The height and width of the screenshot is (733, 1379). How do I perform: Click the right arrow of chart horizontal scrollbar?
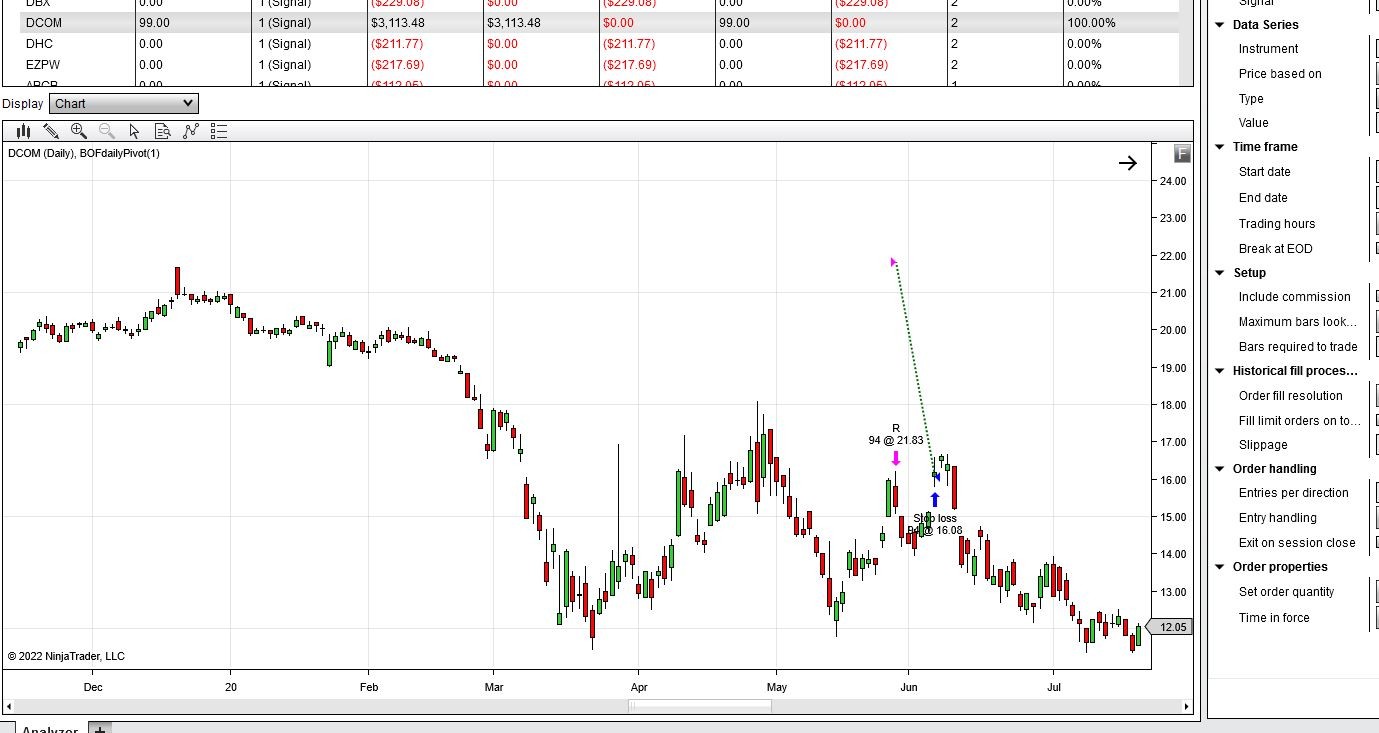1187,706
